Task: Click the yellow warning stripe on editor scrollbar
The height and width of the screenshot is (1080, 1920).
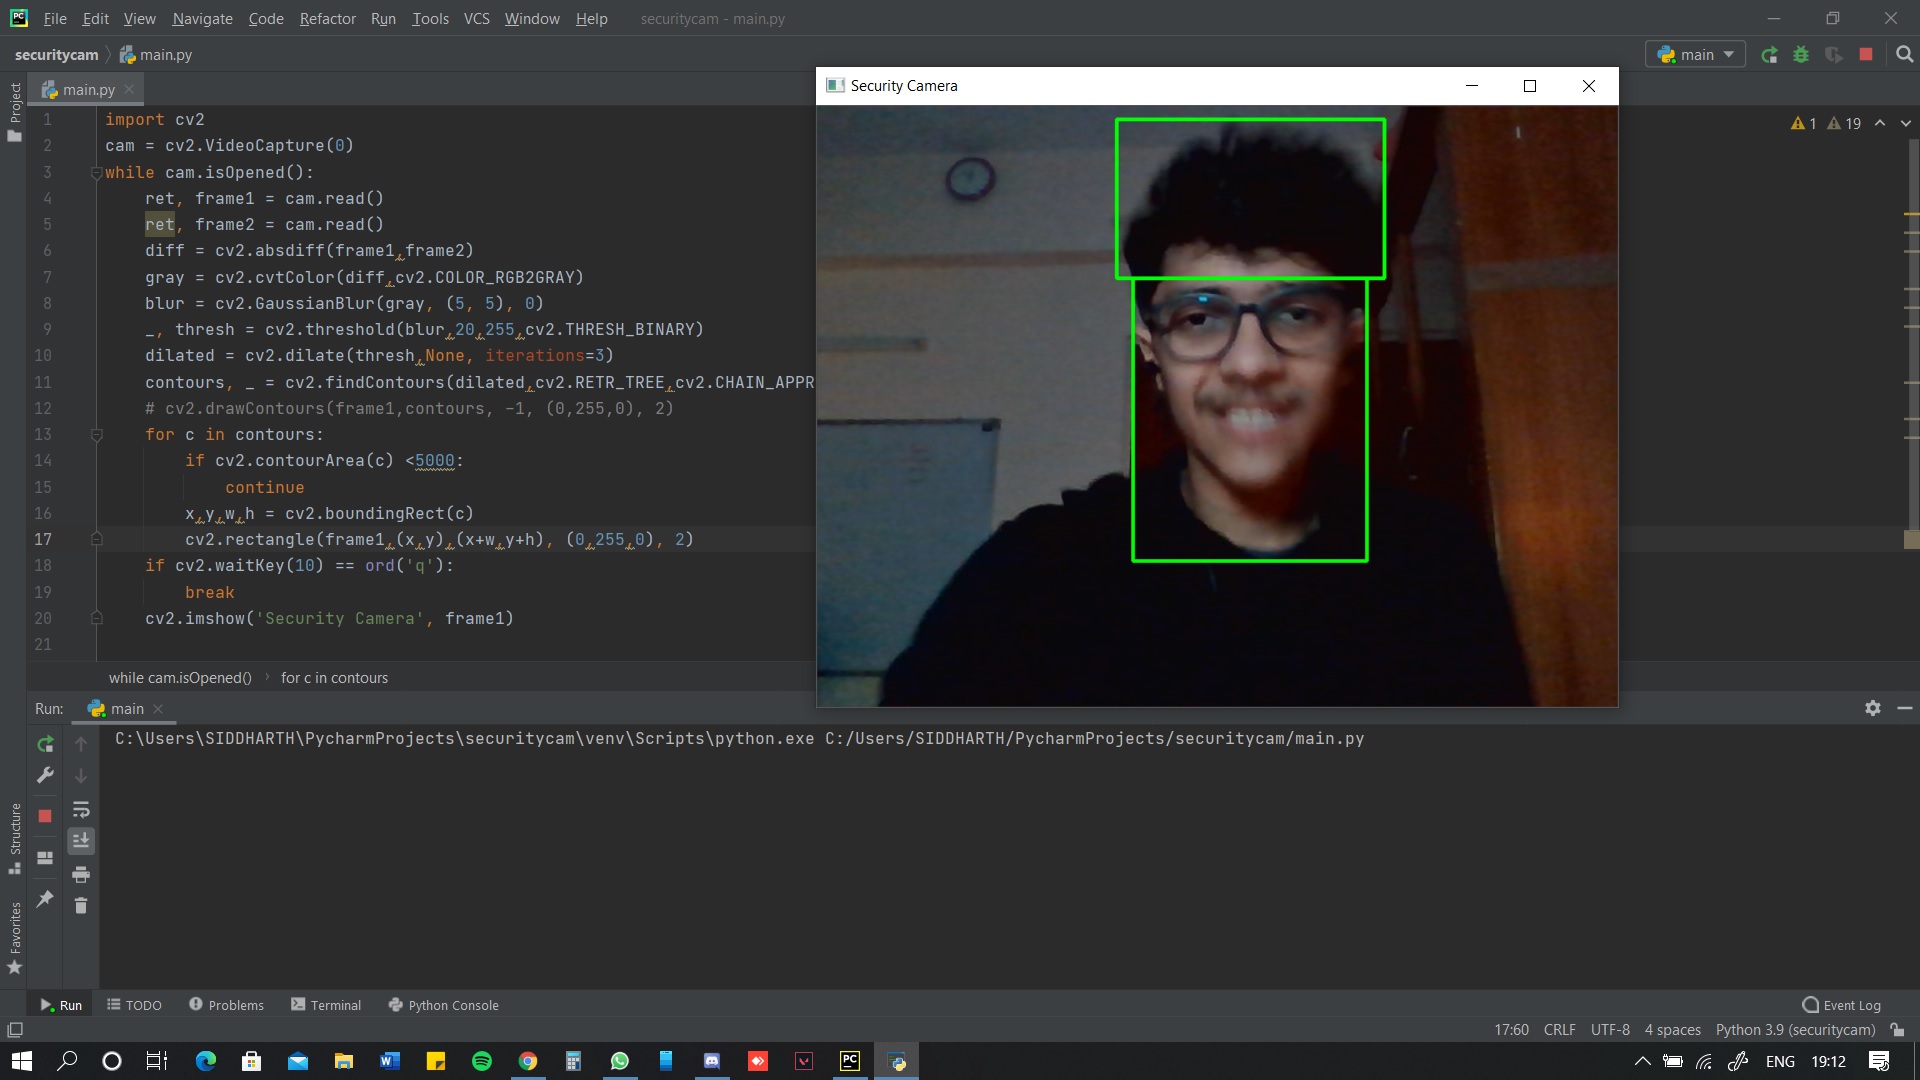Action: coord(1911,215)
